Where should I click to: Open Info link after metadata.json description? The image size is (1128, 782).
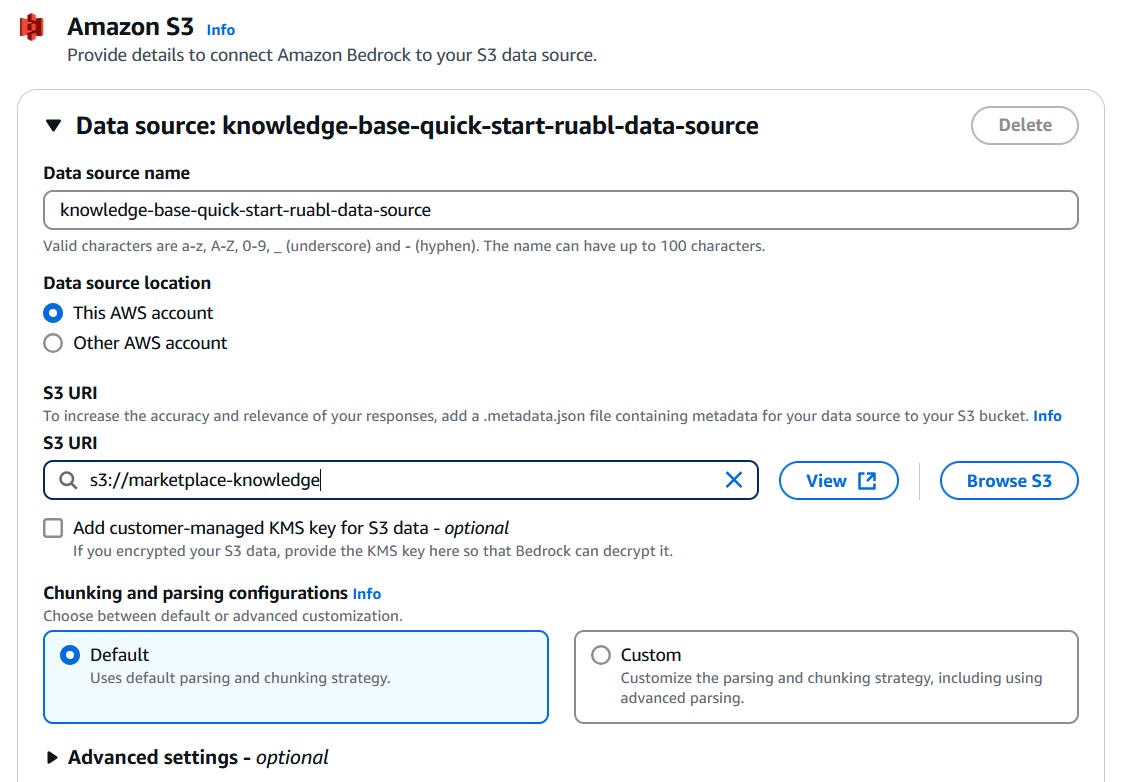point(1047,416)
